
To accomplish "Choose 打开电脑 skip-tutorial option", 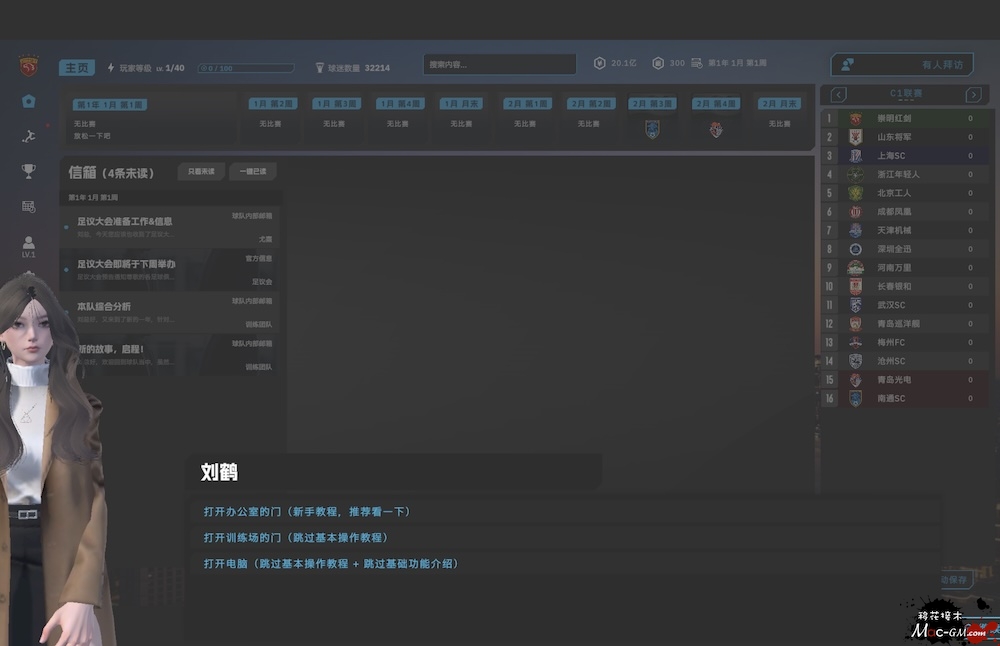I will (x=330, y=563).
